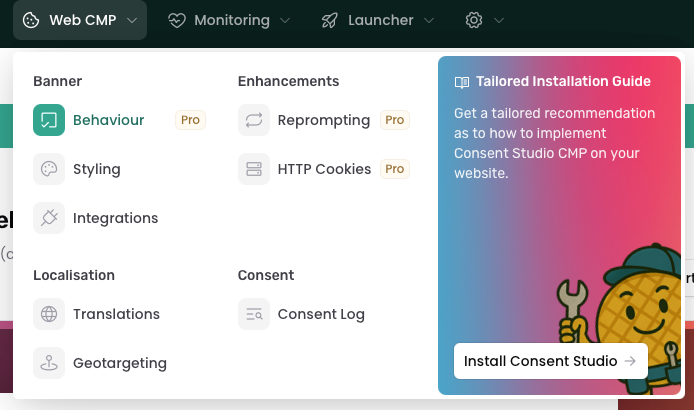Click the Reprompting loop icon
This screenshot has height=410, width=694.
coord(254,120)
